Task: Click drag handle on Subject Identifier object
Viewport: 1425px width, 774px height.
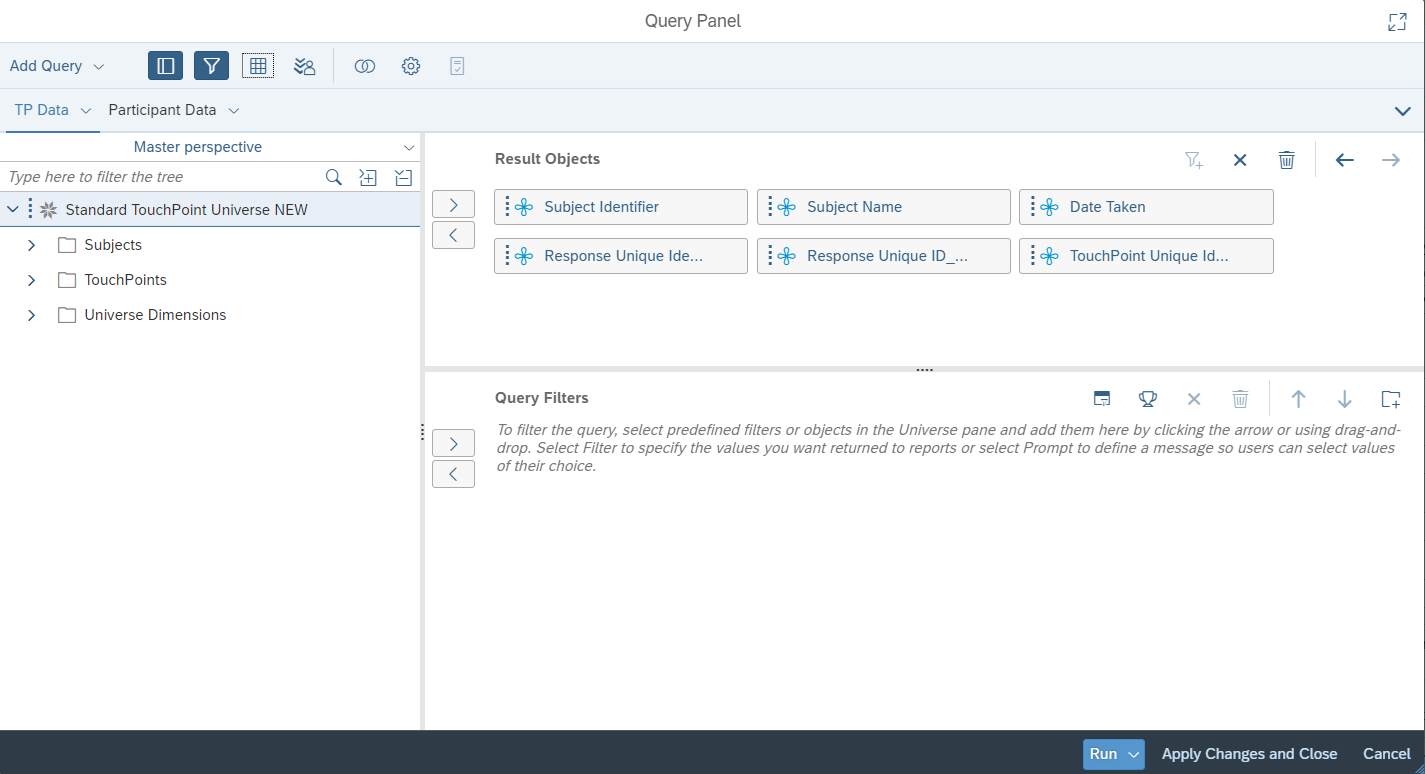Action: click(x=507, y=207)
